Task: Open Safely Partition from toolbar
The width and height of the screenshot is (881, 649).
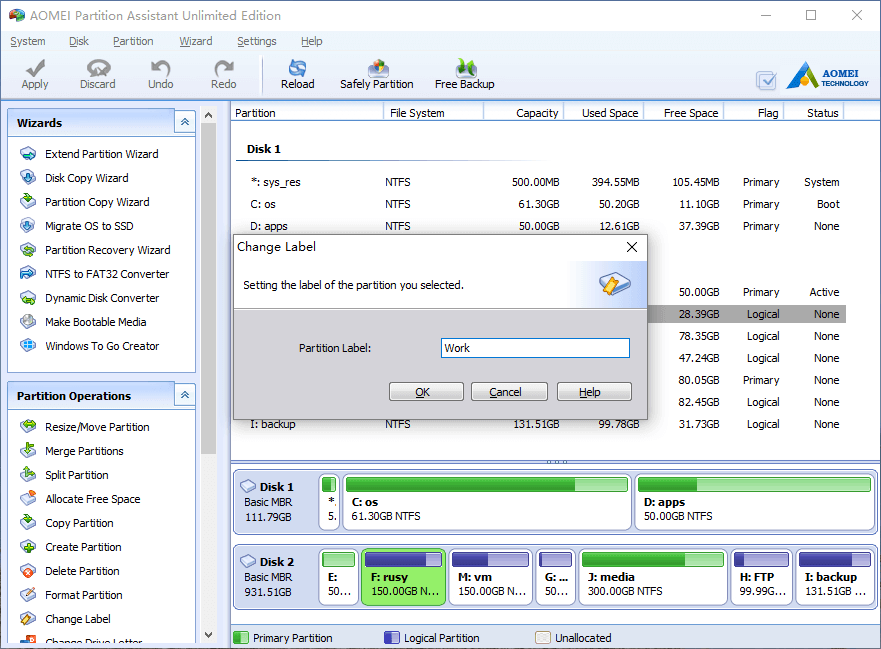Action: pyautogui.click(x=376, y=74)
